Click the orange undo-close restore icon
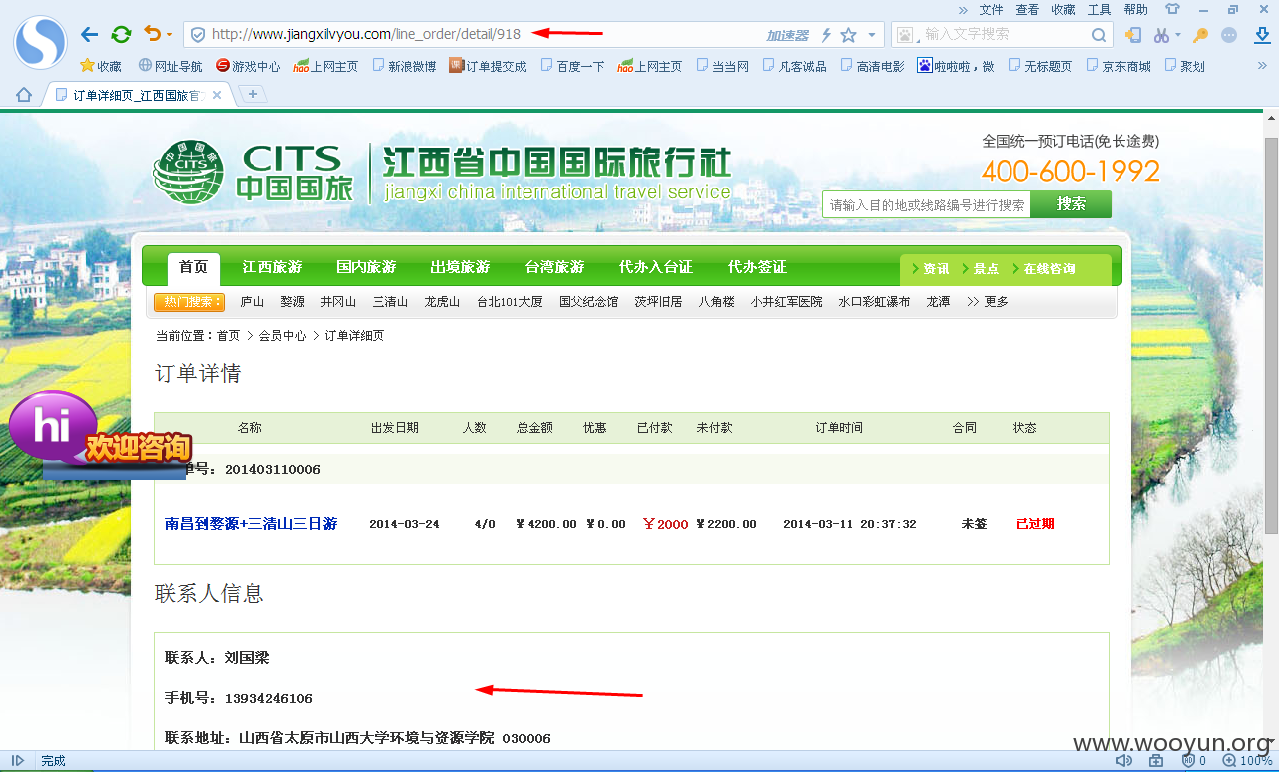The height and width of the screenshot is (772, 1279). click(x=152, y=34)
